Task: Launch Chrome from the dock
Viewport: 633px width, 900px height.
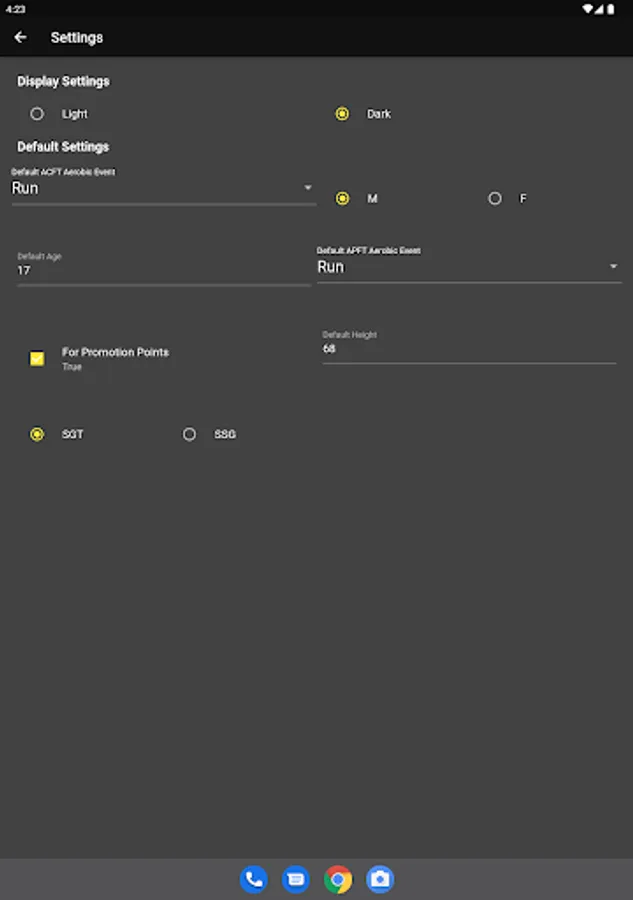Action: (338, 879)
